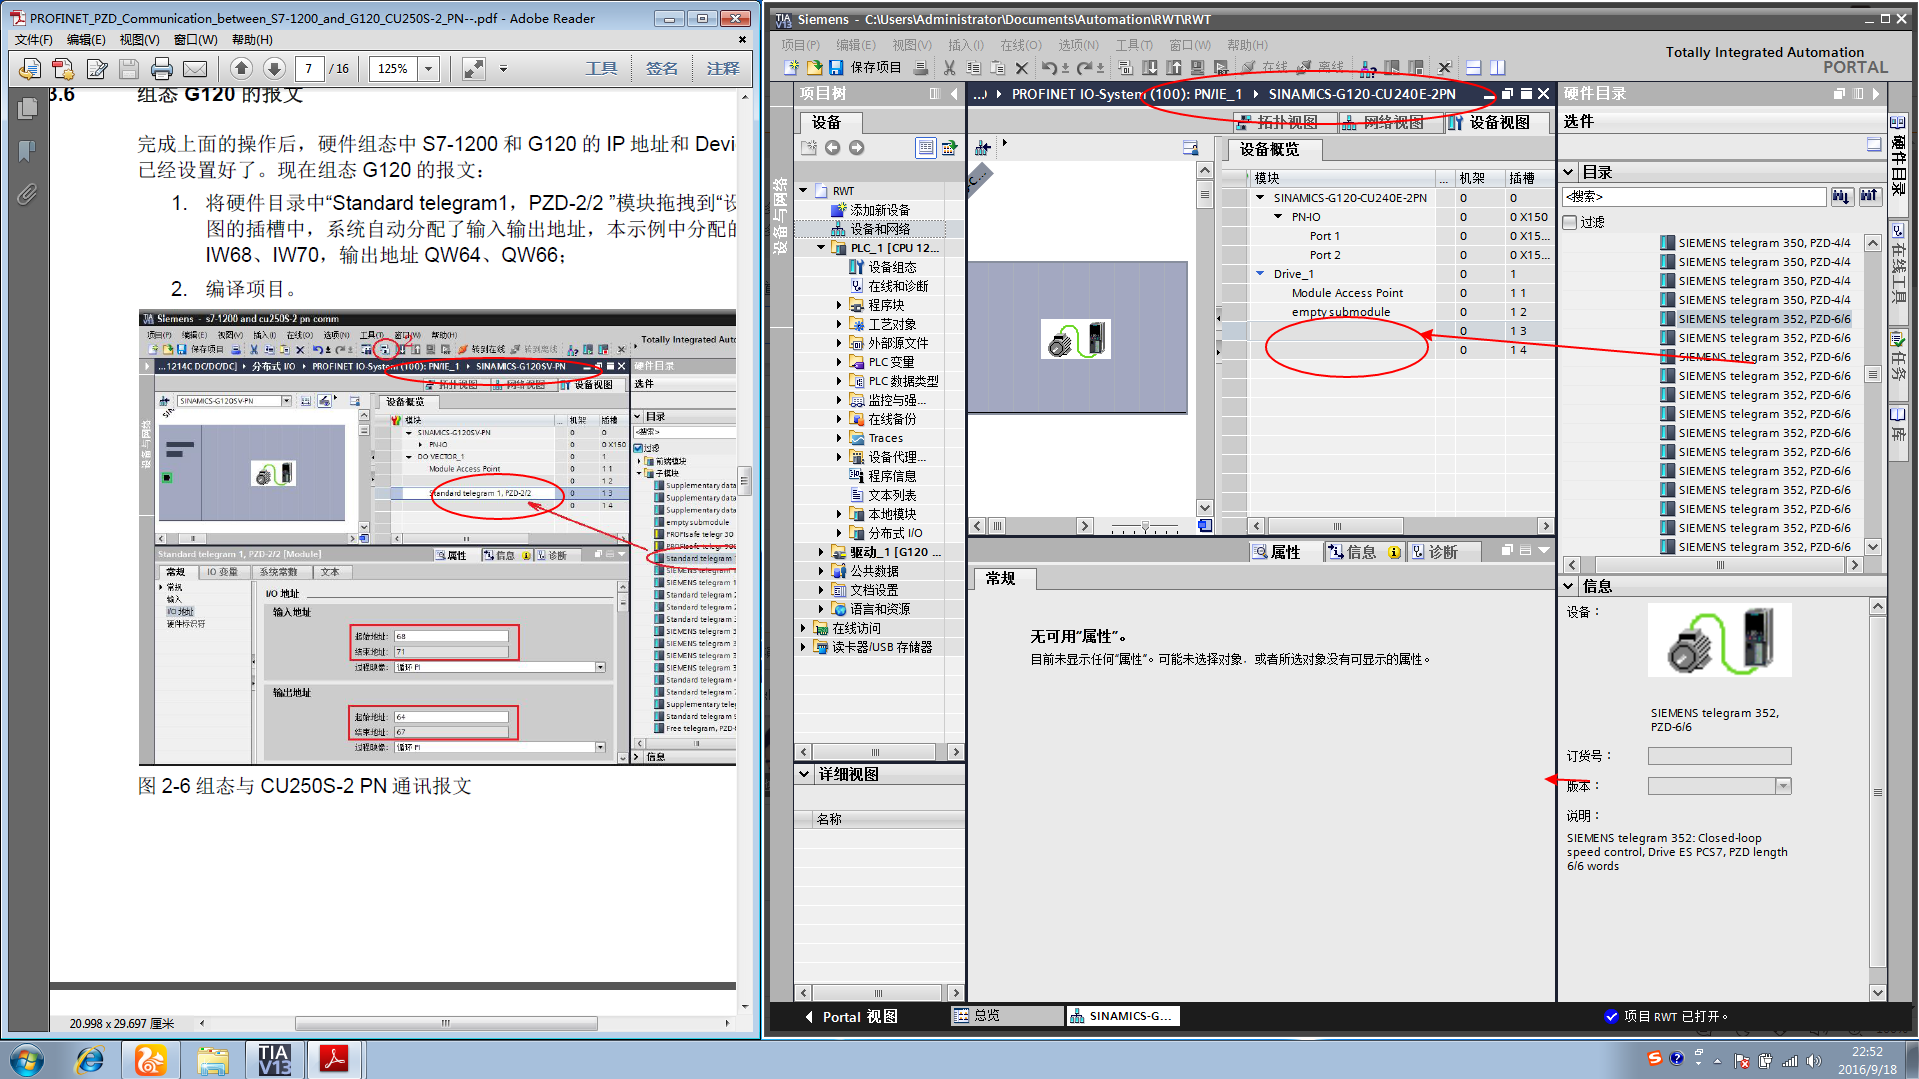Open the 版本 version dropdown
The width and height of the screenshot is (1919, 1079).
coord(1783,786)
